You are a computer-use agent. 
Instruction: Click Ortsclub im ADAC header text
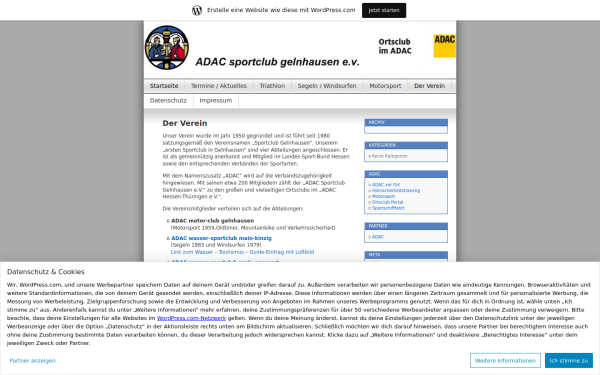point(395,46)
